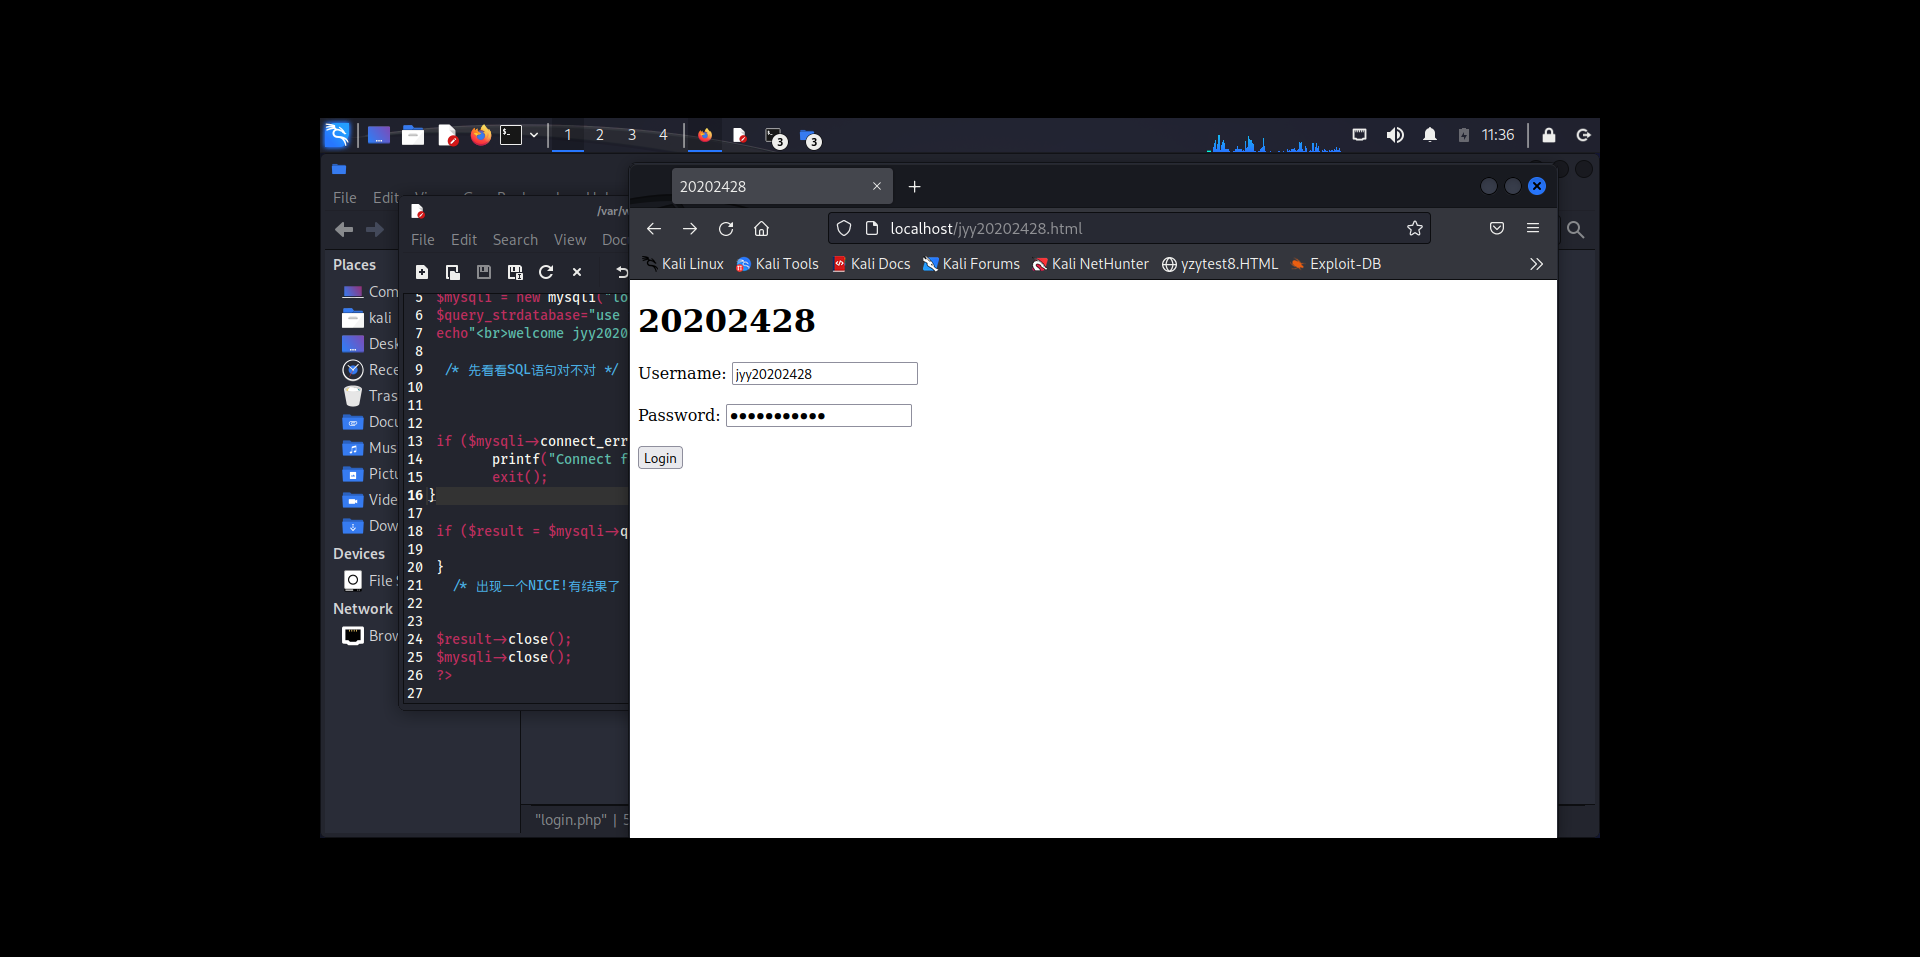Screen dimensions: 1920x957
Task: Focus the Firefox window in the taskbar
Action: [x=705, y=135]
